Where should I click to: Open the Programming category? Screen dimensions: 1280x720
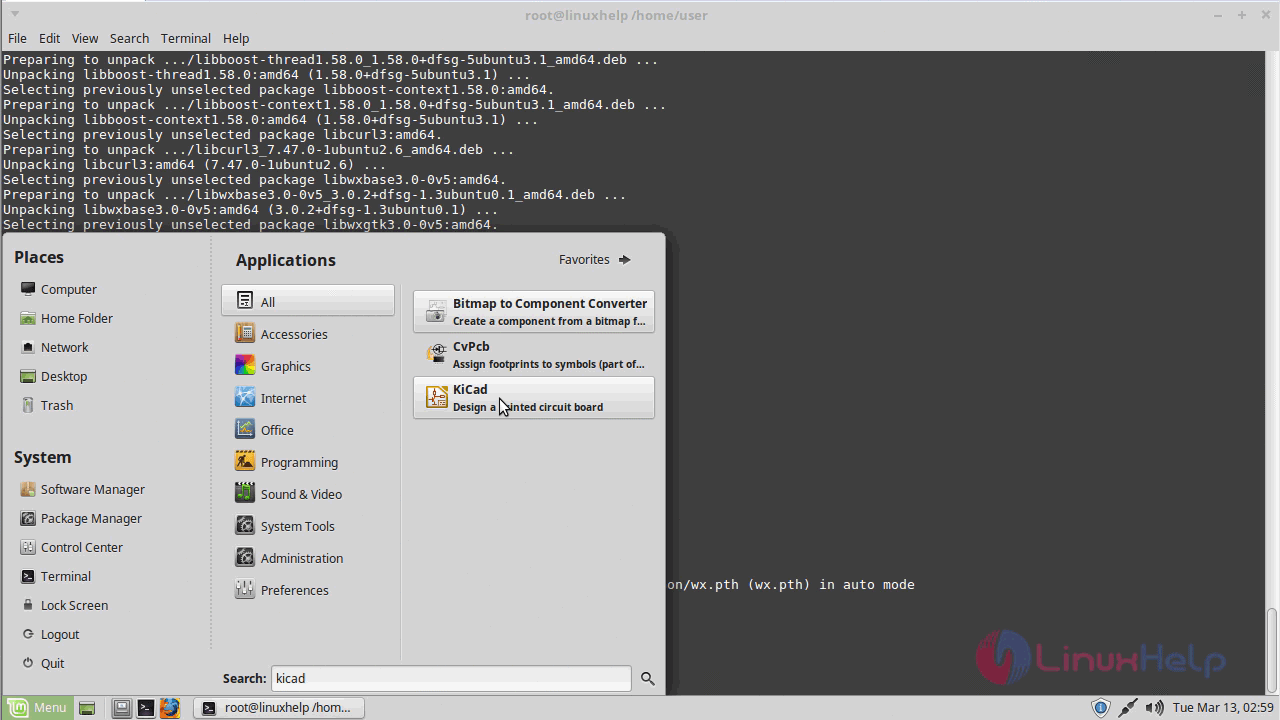click(x=308, y=462)
